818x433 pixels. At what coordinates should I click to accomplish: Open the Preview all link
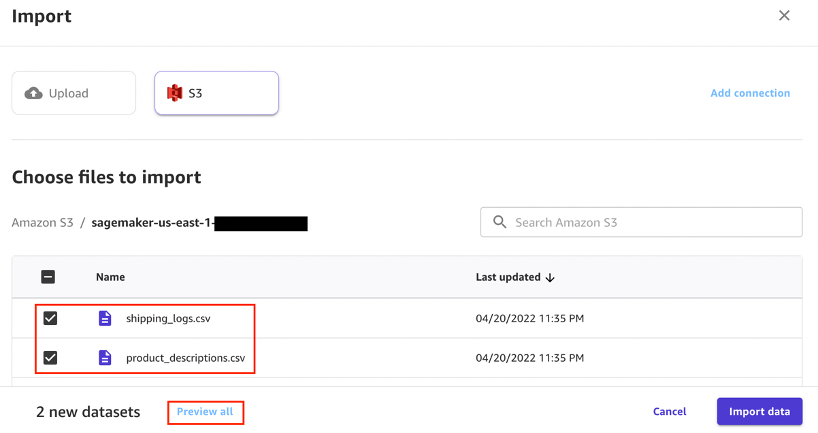coord(205,411)
